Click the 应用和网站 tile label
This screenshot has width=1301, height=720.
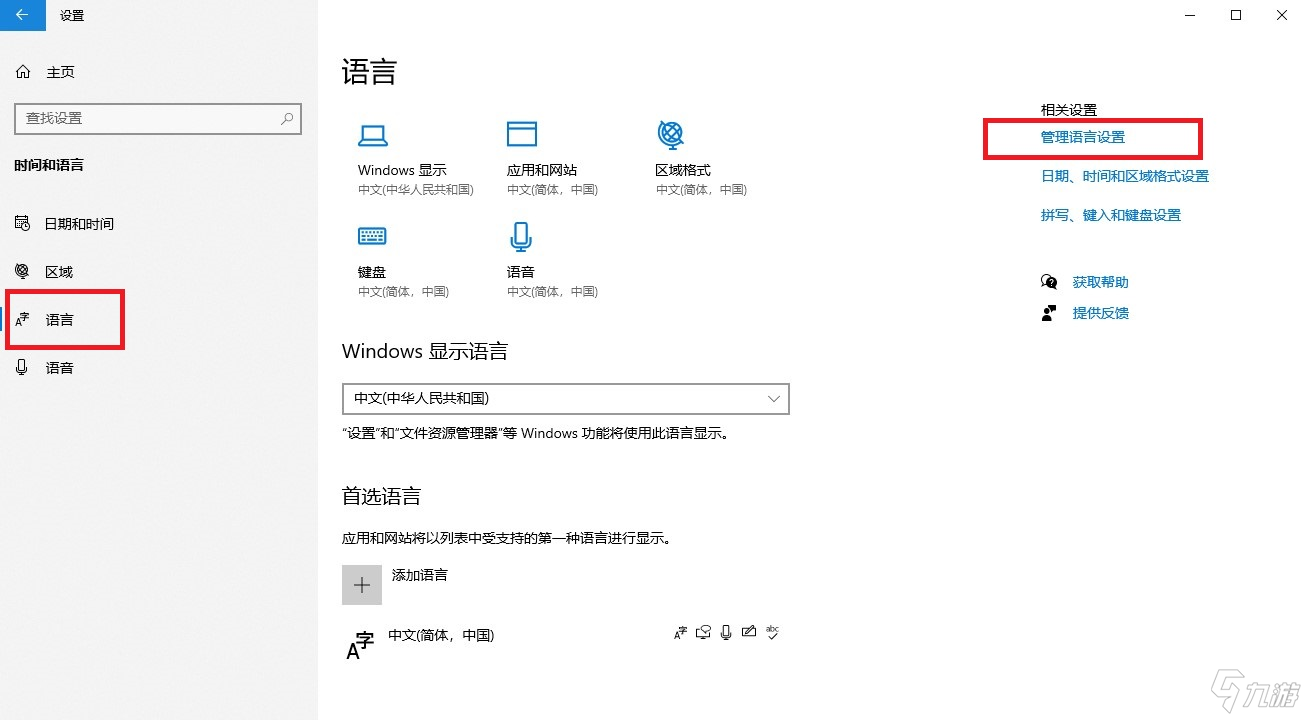point(542,170)
